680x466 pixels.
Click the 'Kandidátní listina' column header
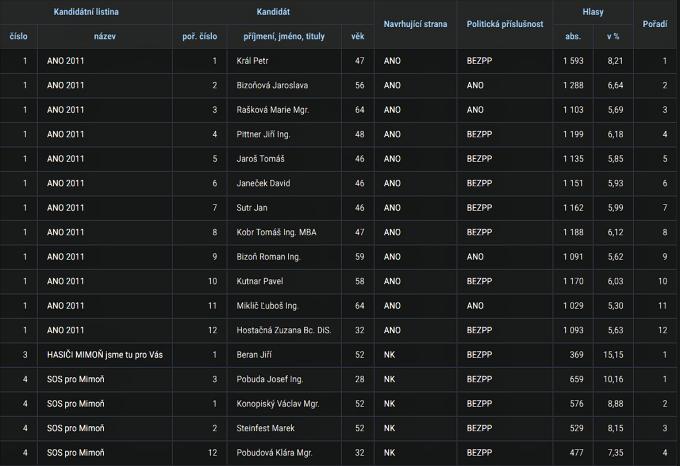86,12
